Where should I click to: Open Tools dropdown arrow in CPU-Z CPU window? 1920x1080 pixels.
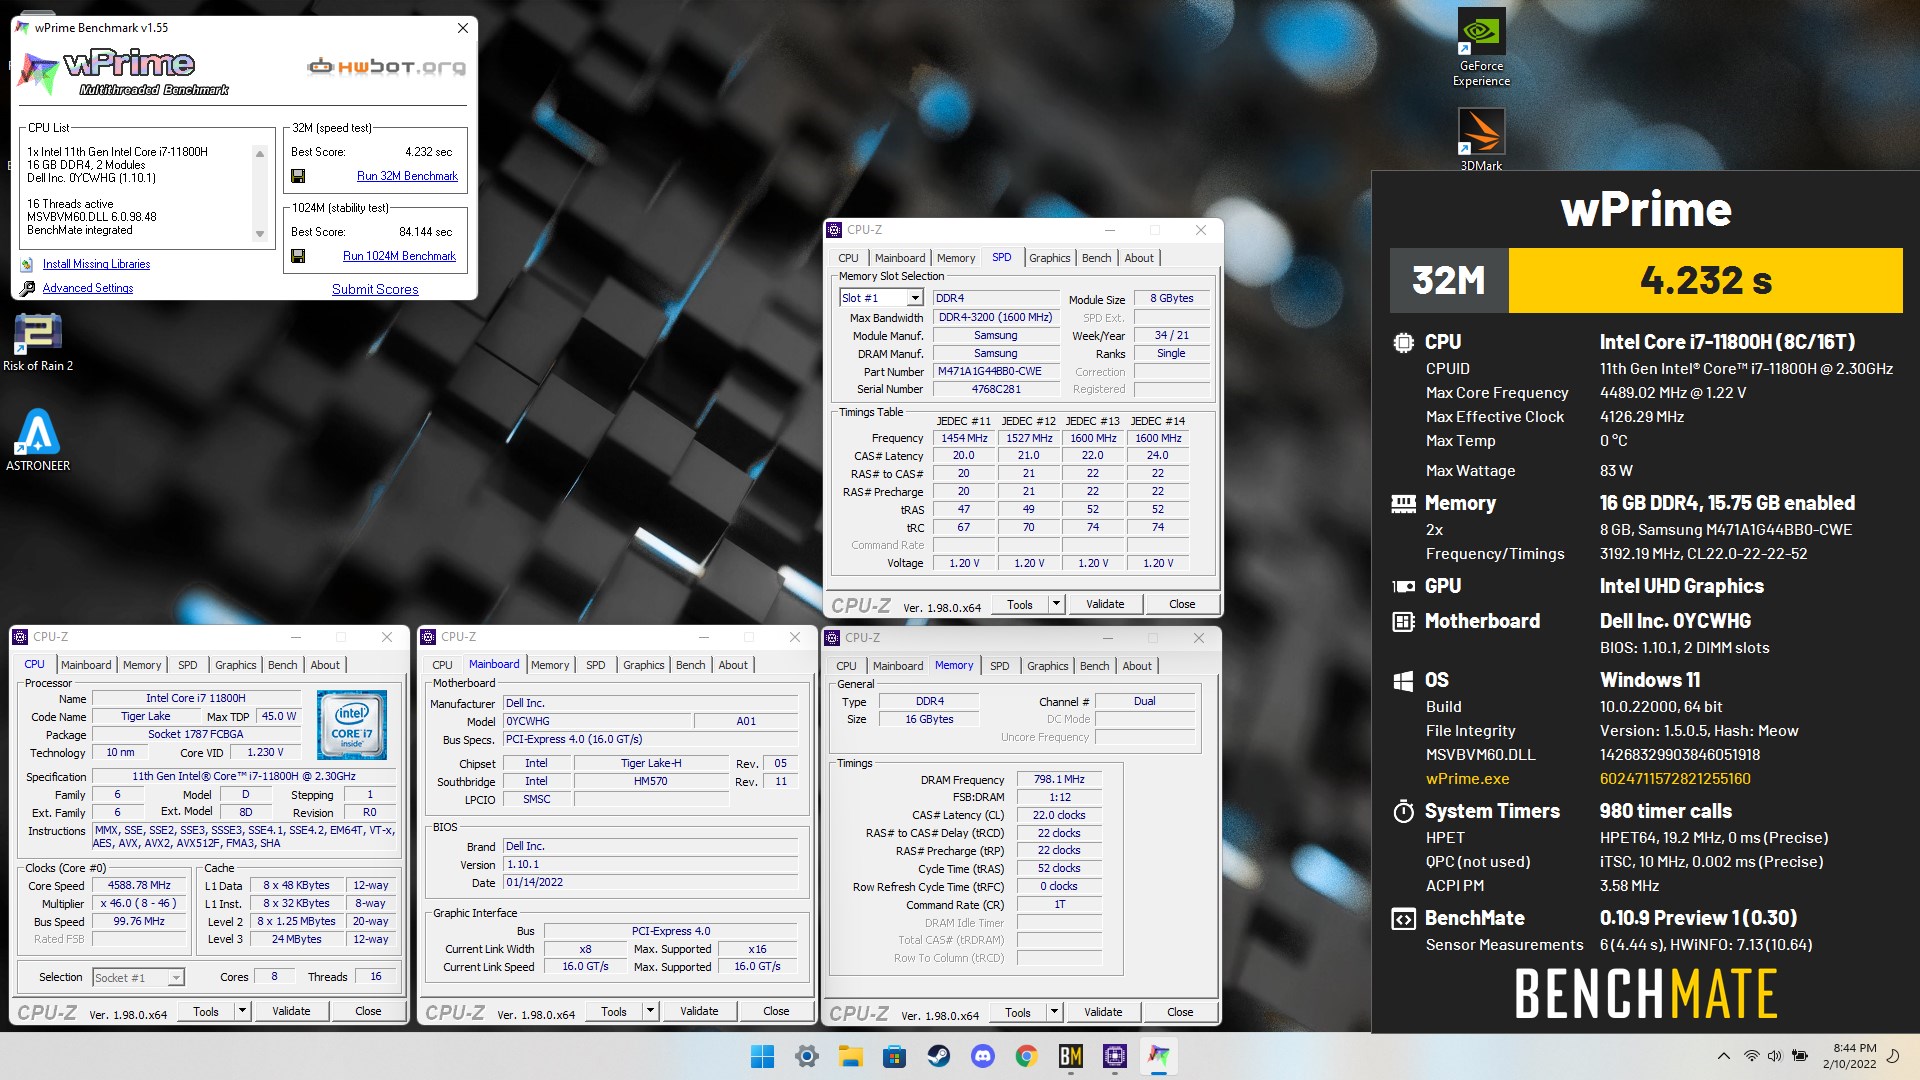click(242, 1011)
